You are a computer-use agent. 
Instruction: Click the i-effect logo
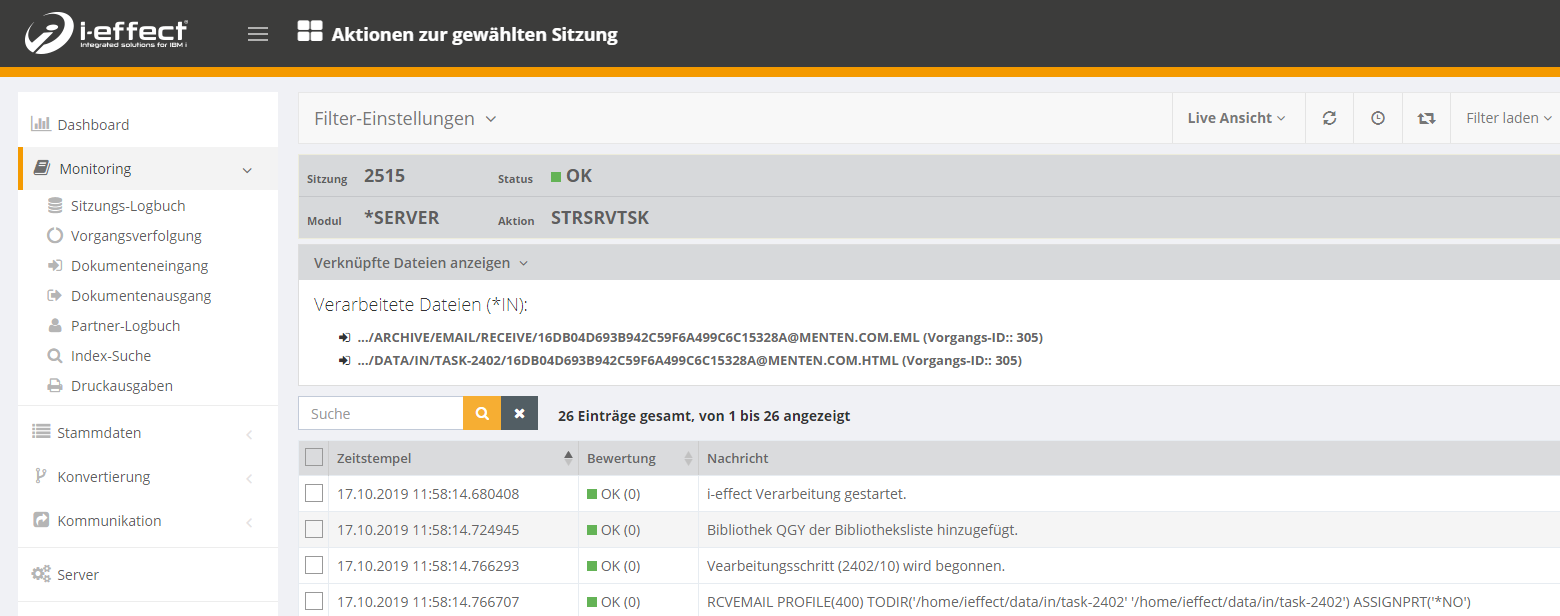pyautogui.click(x=107, y=35)
